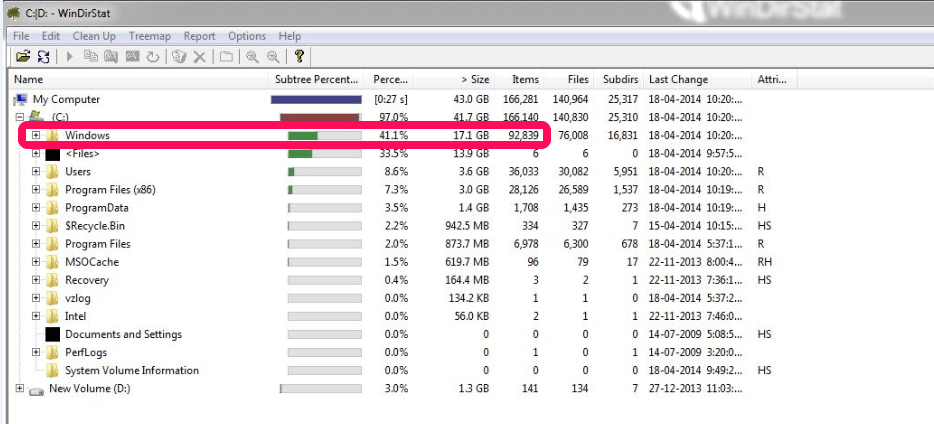Expand the vzlog folder node

(x=36, y=298)
